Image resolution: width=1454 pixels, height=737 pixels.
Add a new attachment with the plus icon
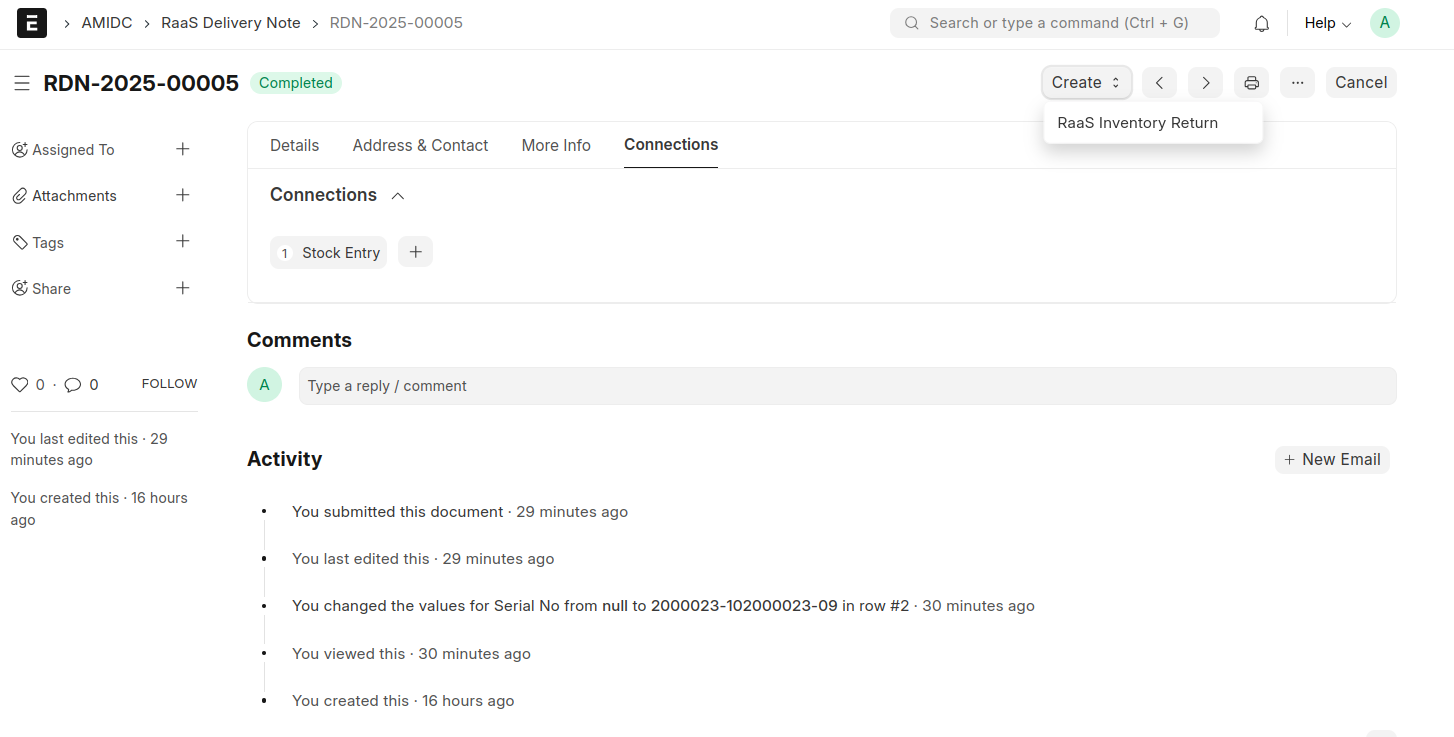tap(183, 195)
